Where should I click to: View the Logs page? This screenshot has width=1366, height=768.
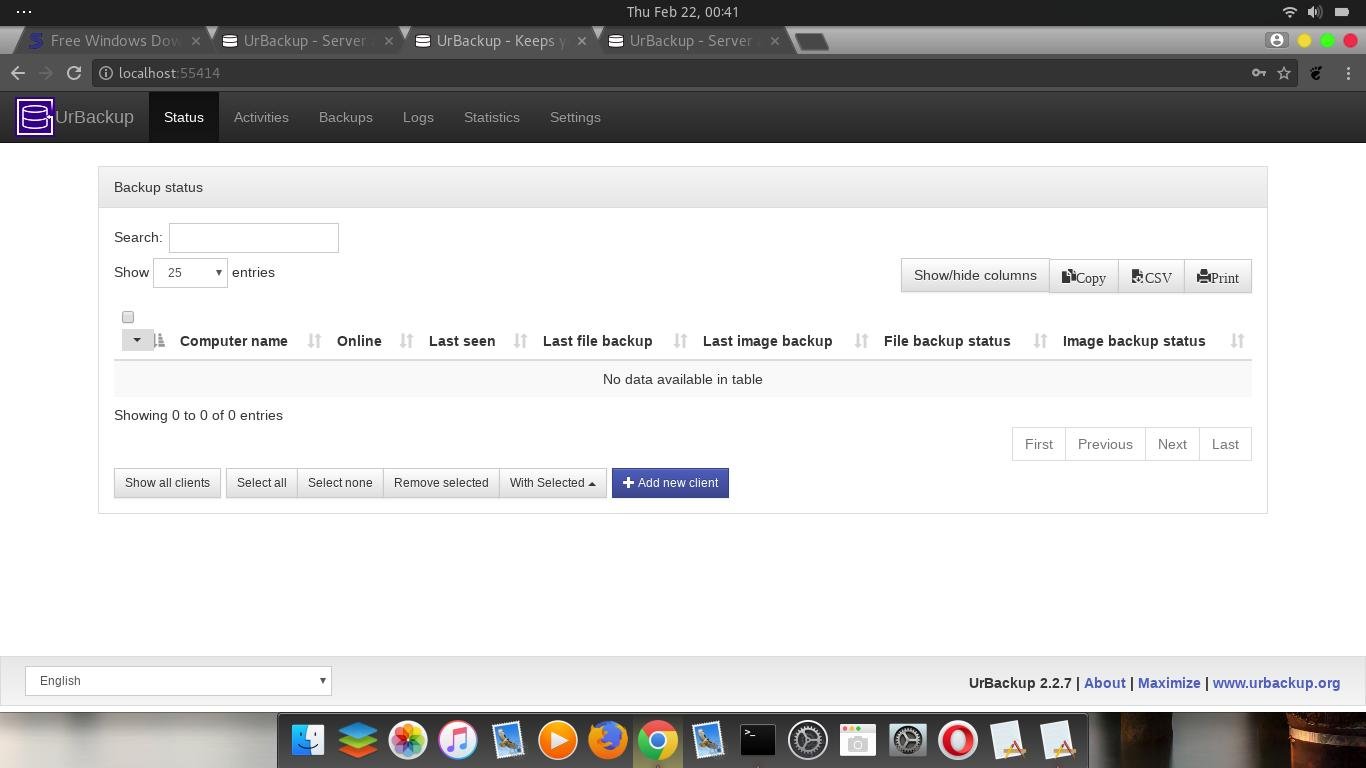point(418,117)
